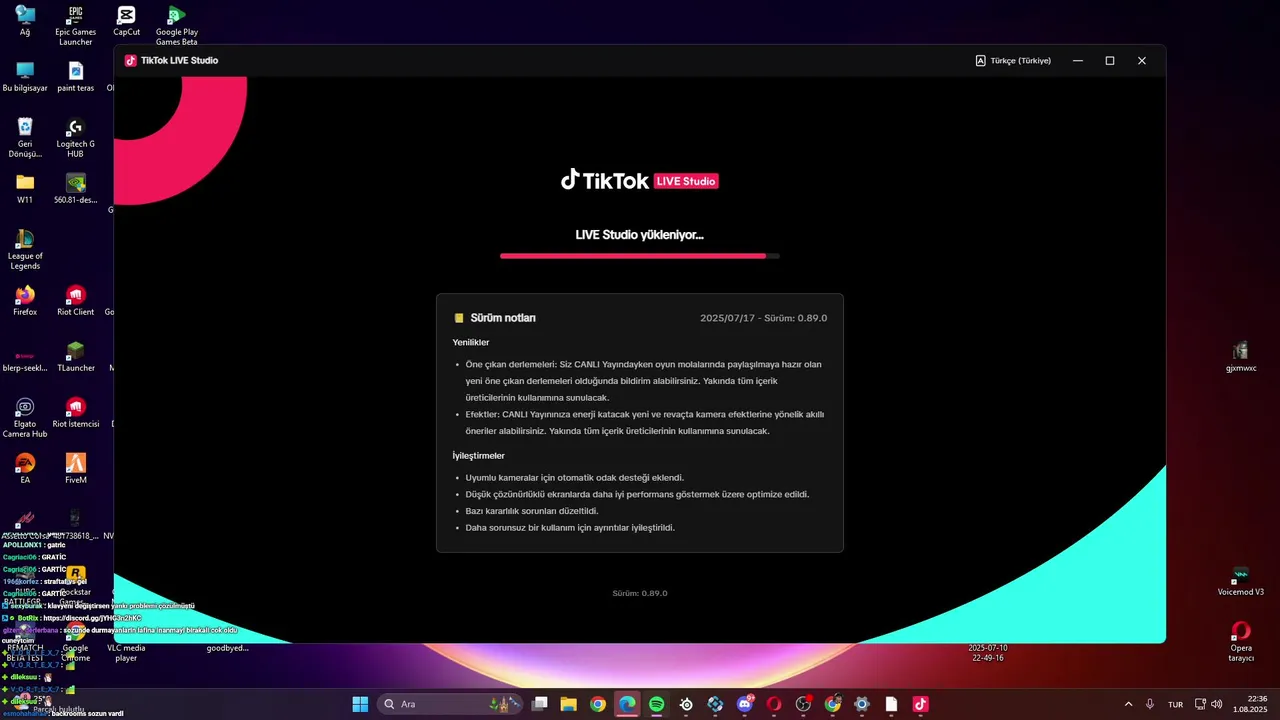Open Spotify from the taskbar
Screen dimensions: 1280x720
(657, 704)
